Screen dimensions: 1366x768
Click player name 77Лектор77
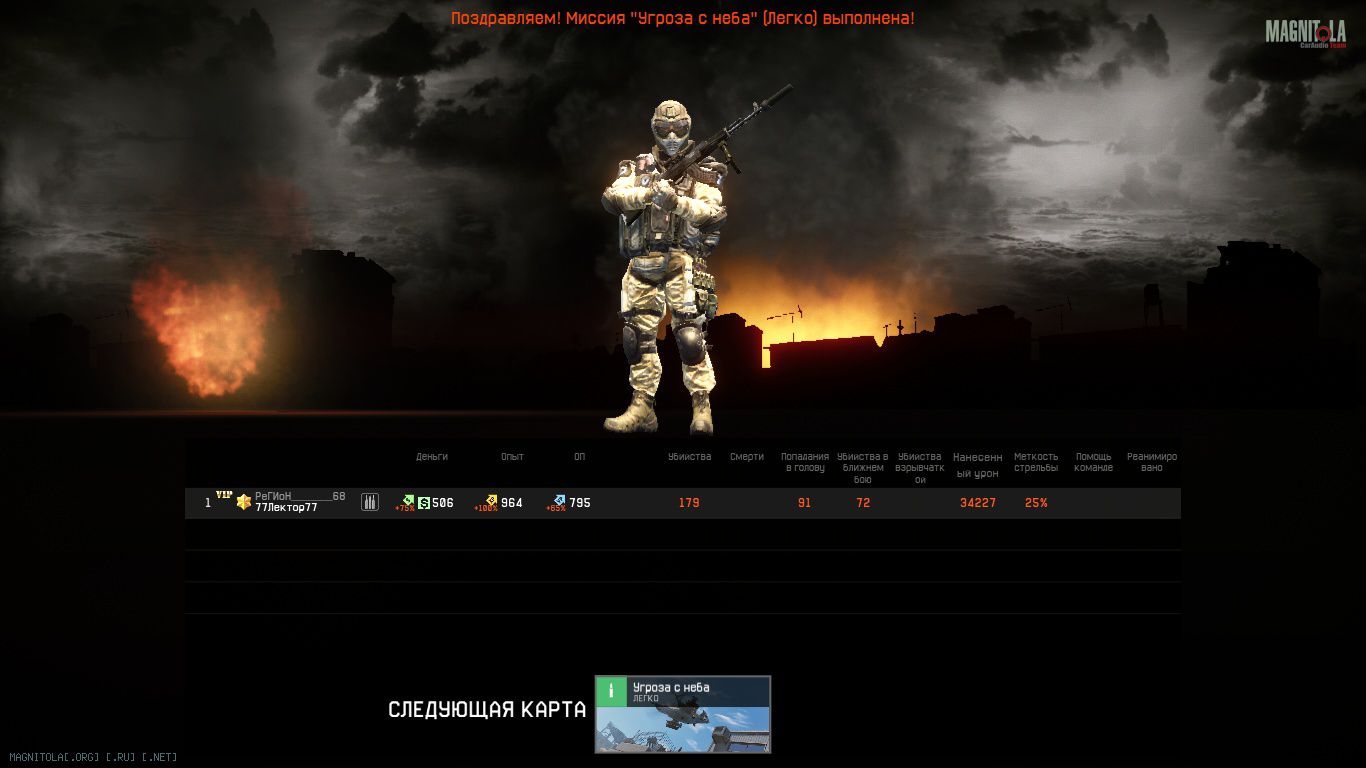(x=286, y=508)
